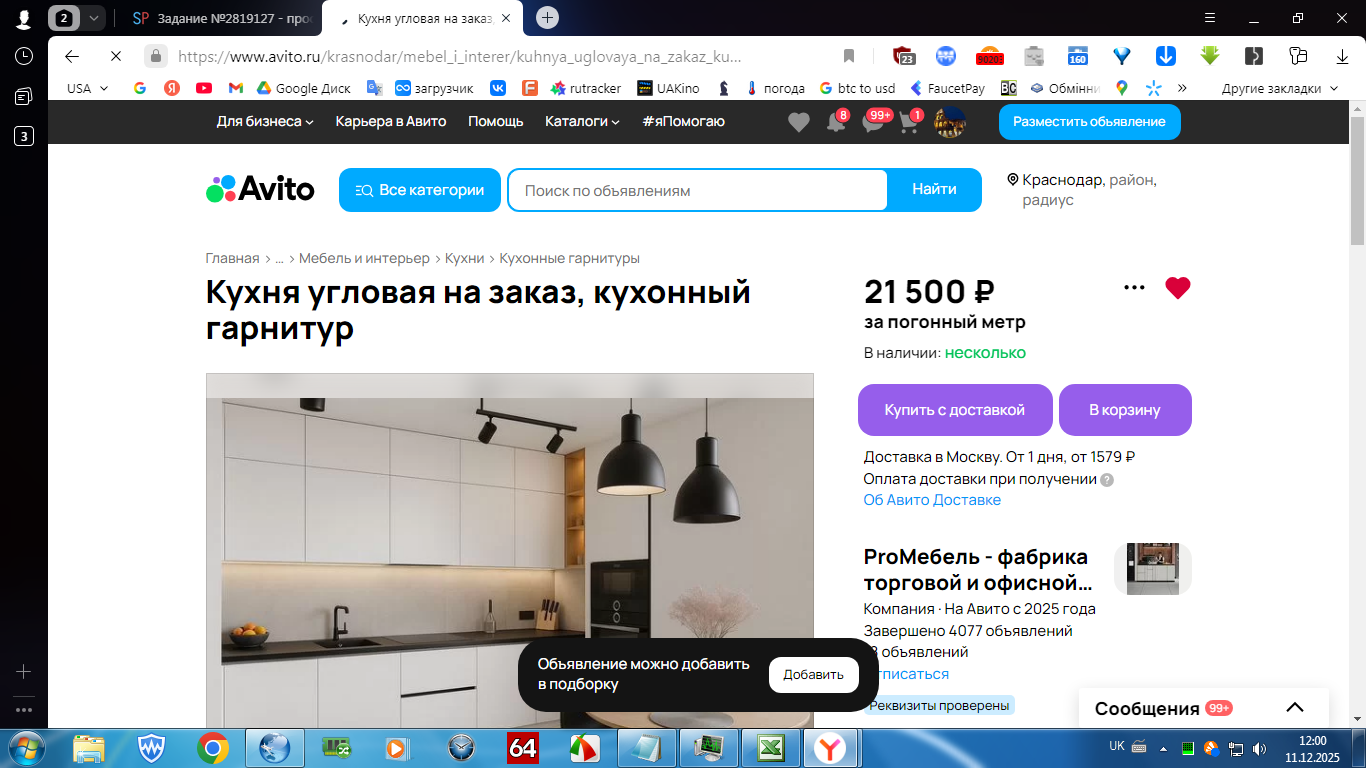Open Yandex Browser taskbar icon
The height and width of the screenshot is (768, 1366).
tap(829, 748)
